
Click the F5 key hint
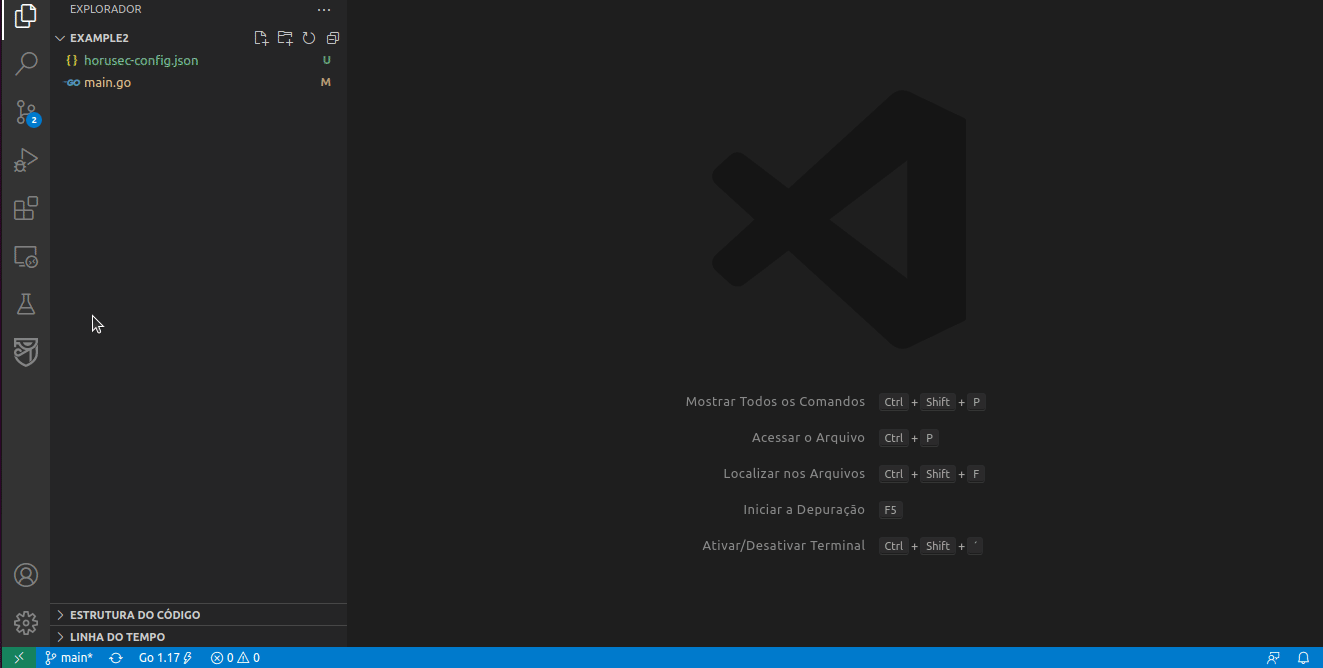pos(891,510)
